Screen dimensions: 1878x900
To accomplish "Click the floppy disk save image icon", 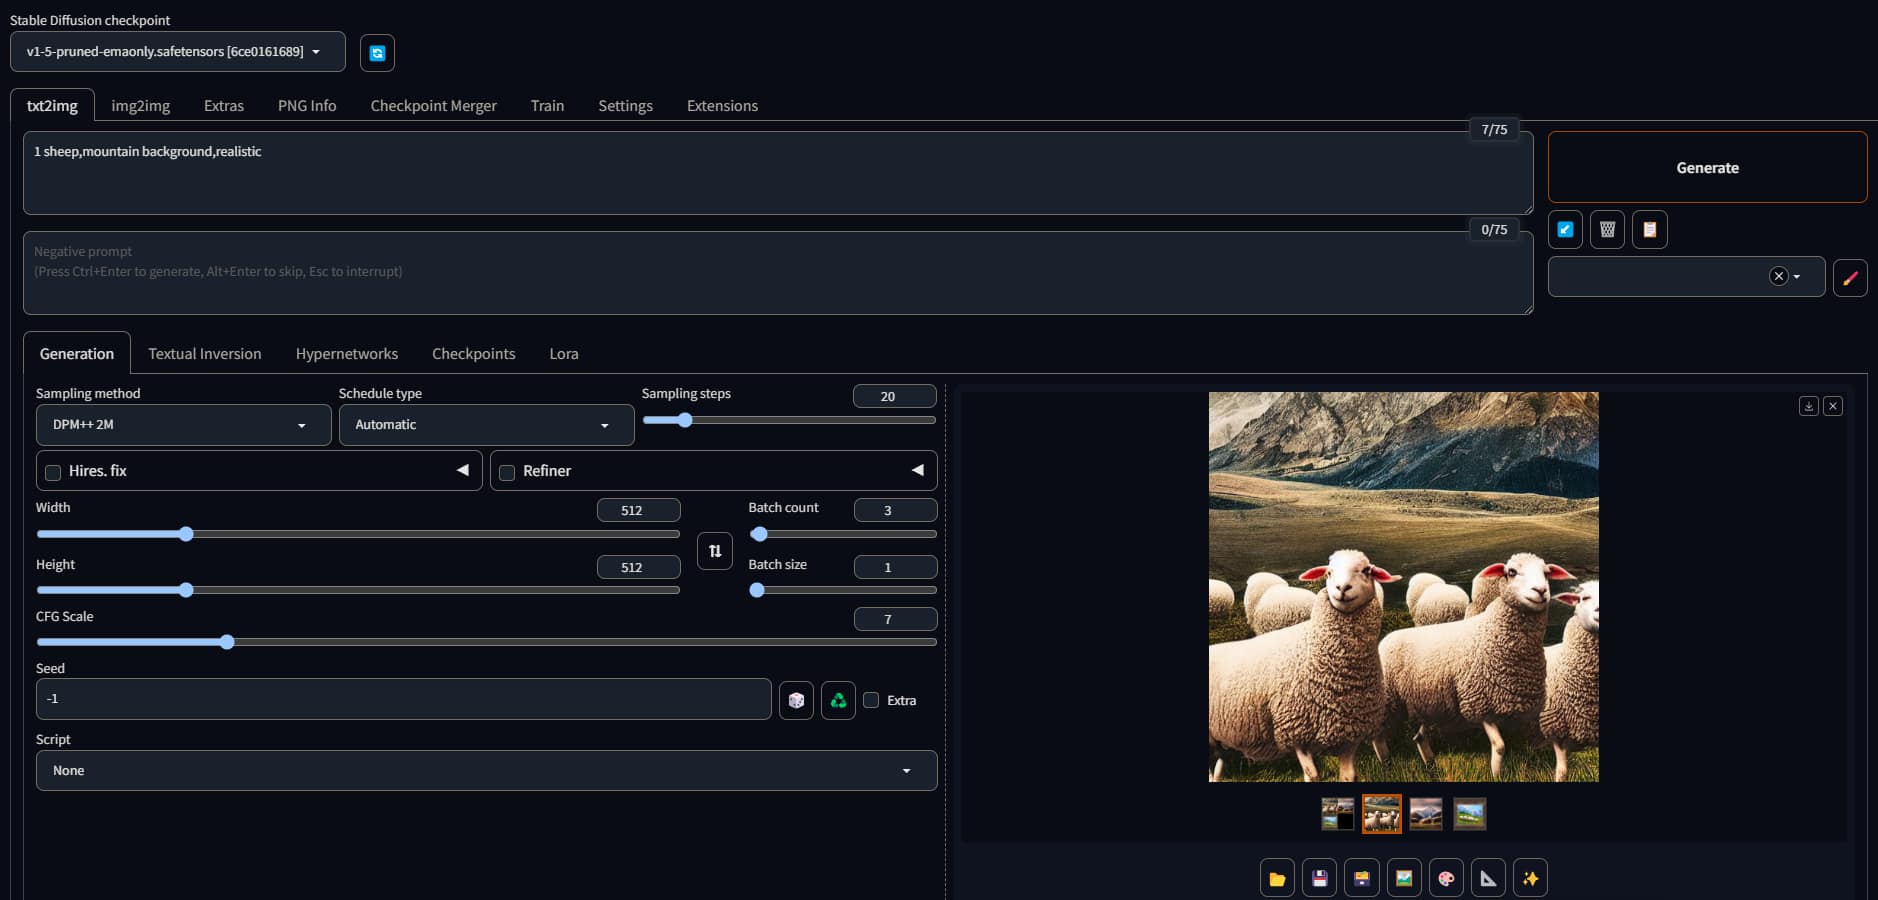I will coord(1320,878).
